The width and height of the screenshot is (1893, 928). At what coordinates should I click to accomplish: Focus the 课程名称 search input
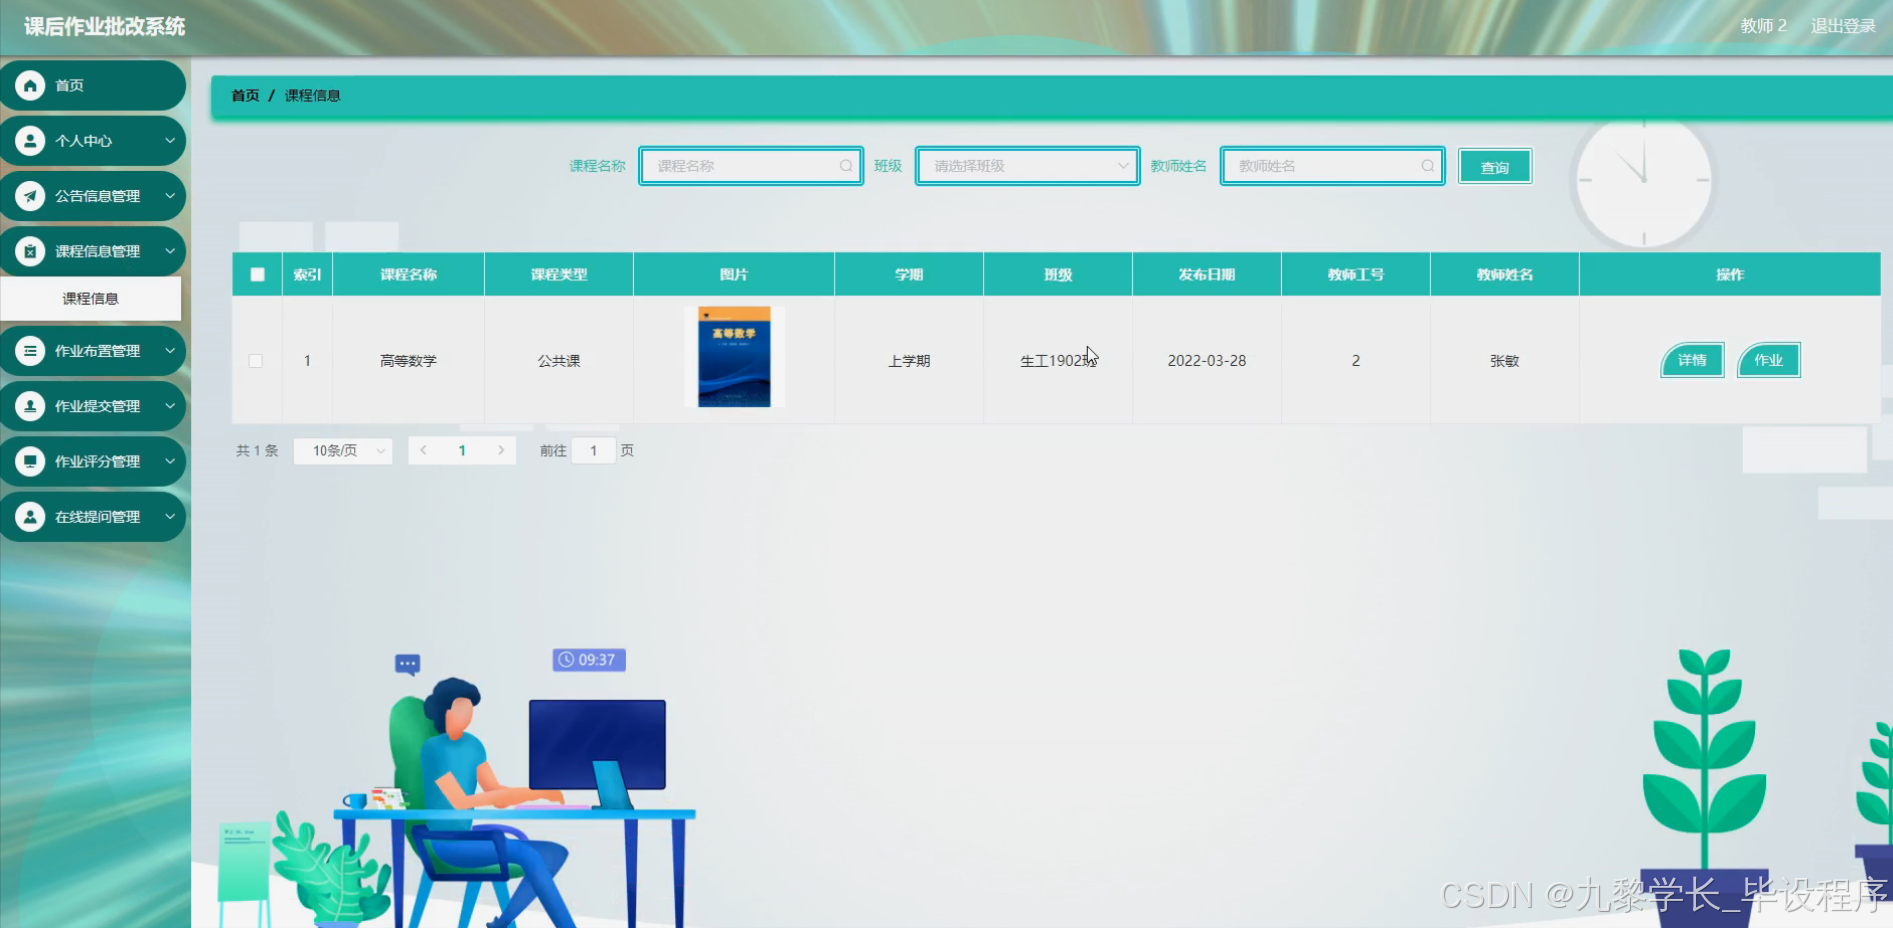coord(751,166)
